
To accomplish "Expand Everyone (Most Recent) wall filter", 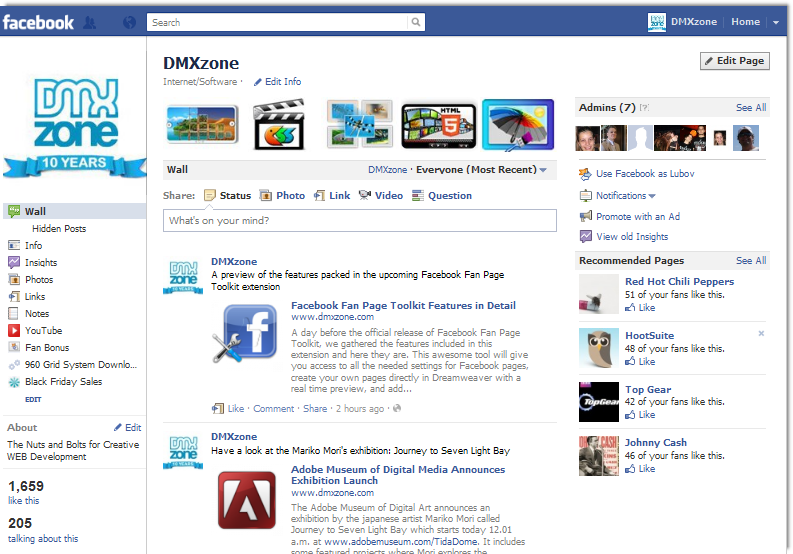I will (x=481, y=169).
